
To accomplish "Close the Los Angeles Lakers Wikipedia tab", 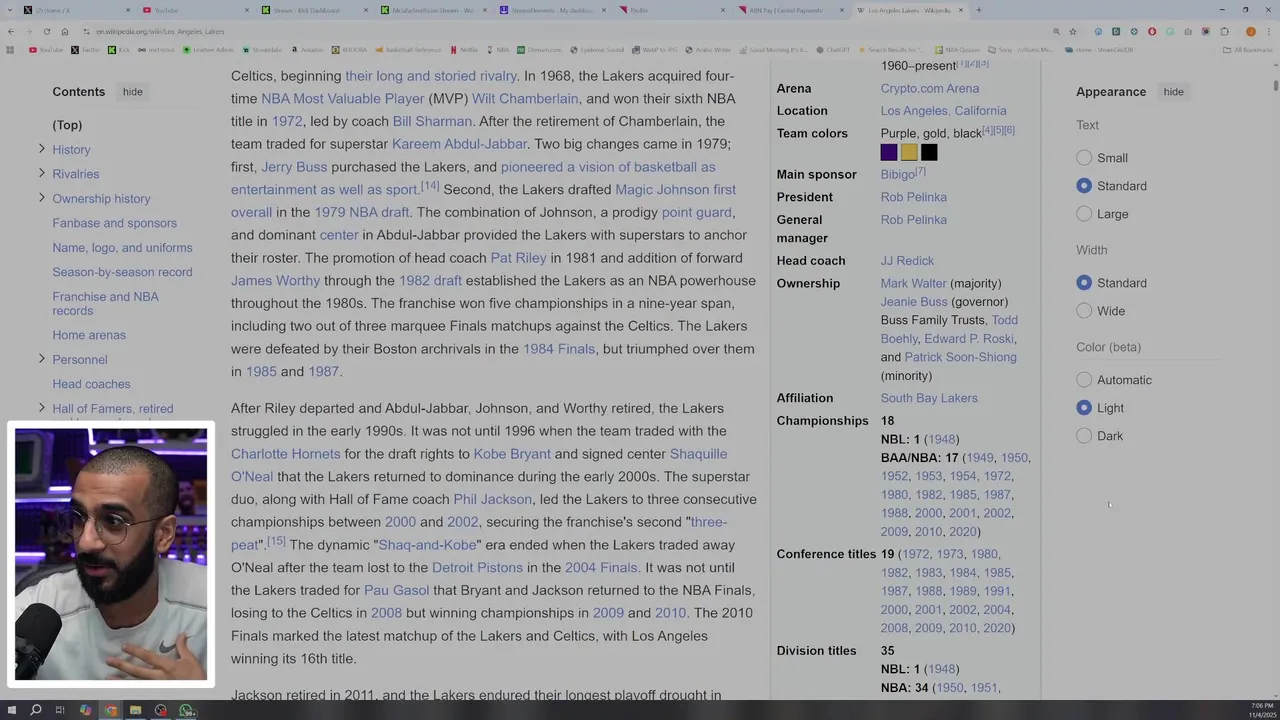I will (961, 10).
